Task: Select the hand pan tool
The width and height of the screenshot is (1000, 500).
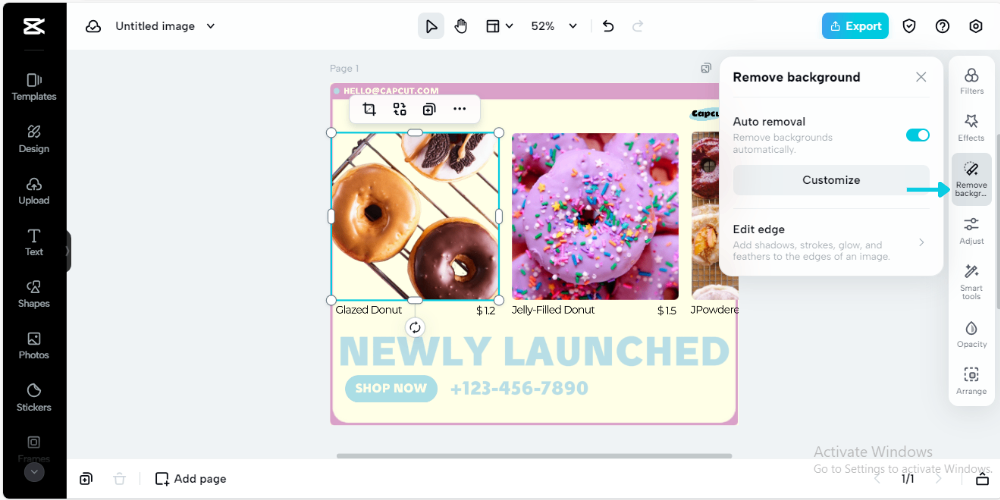Action: tap(460, 26)
